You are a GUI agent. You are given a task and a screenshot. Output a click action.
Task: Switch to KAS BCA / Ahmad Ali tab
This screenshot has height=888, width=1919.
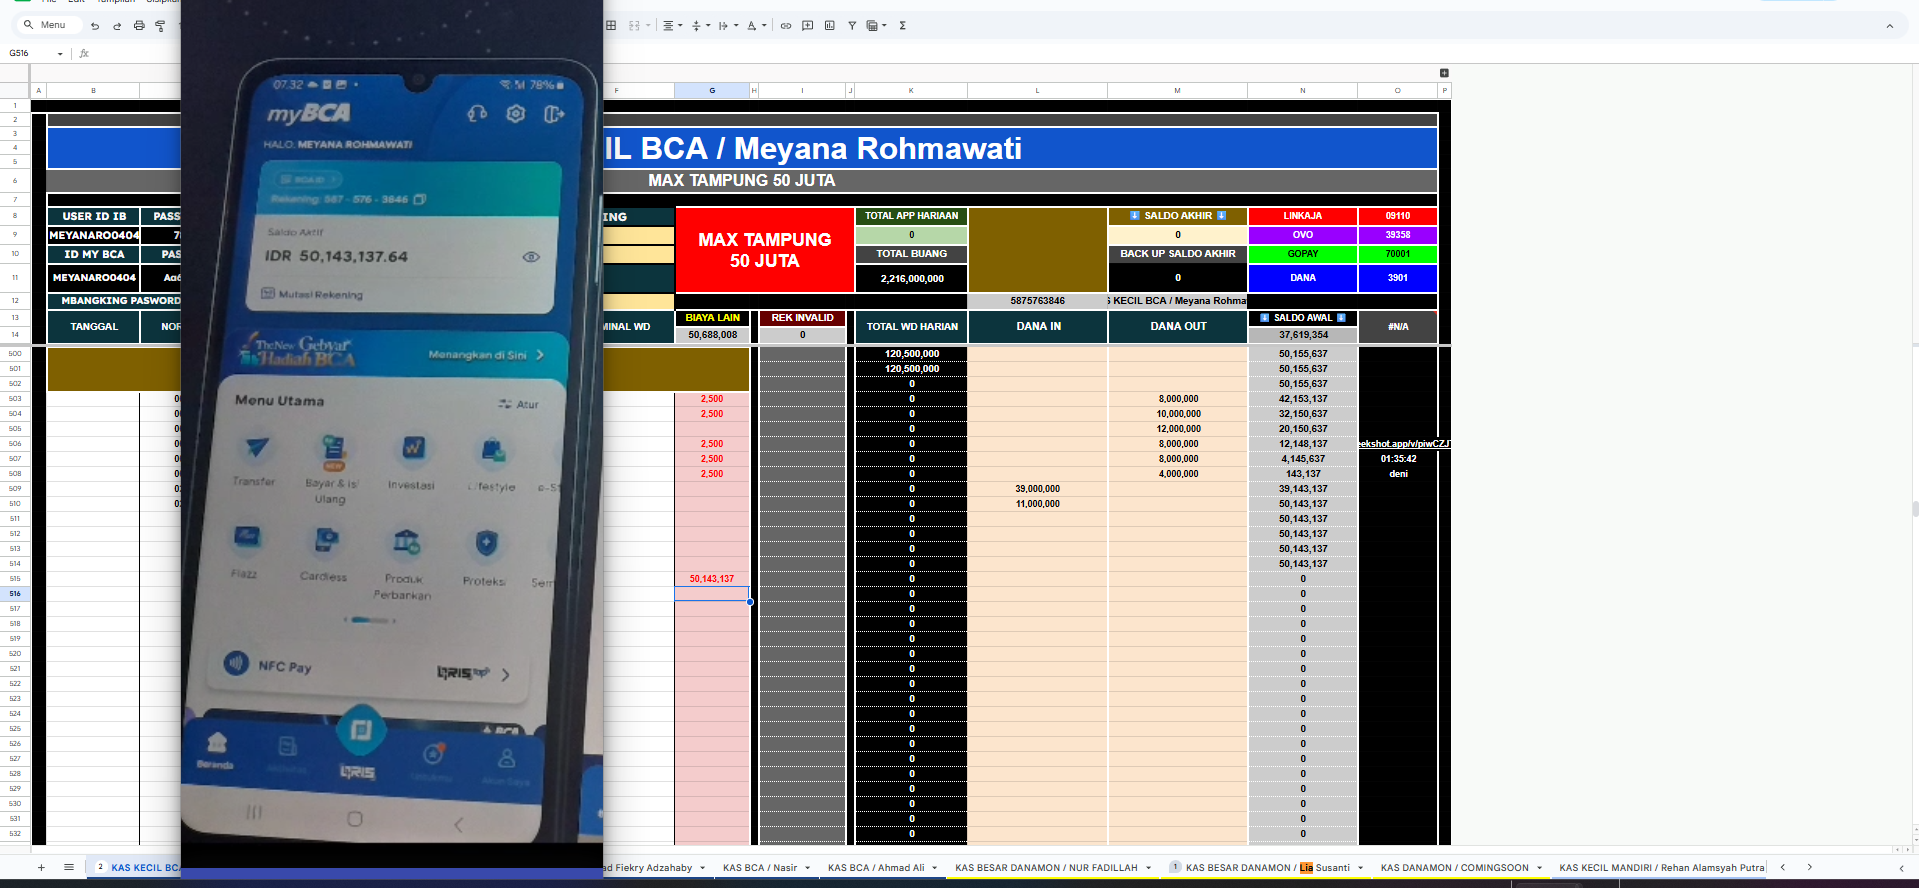(x=876, y=868)
